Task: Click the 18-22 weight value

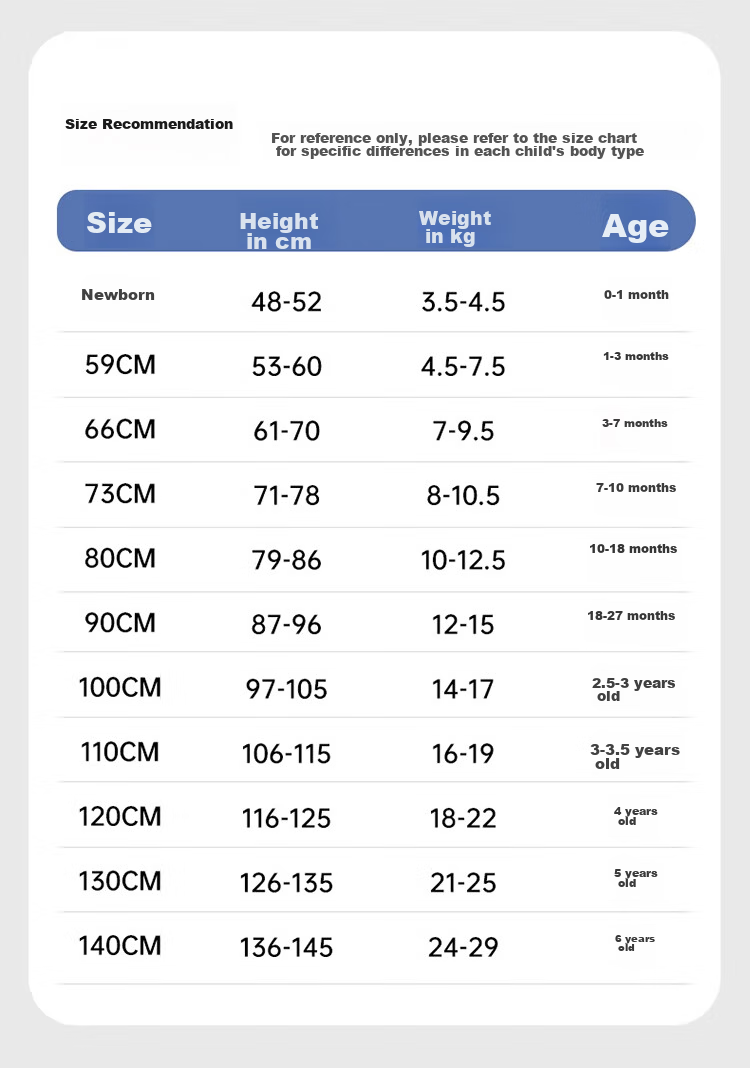Action: click(x=463, y=818)
